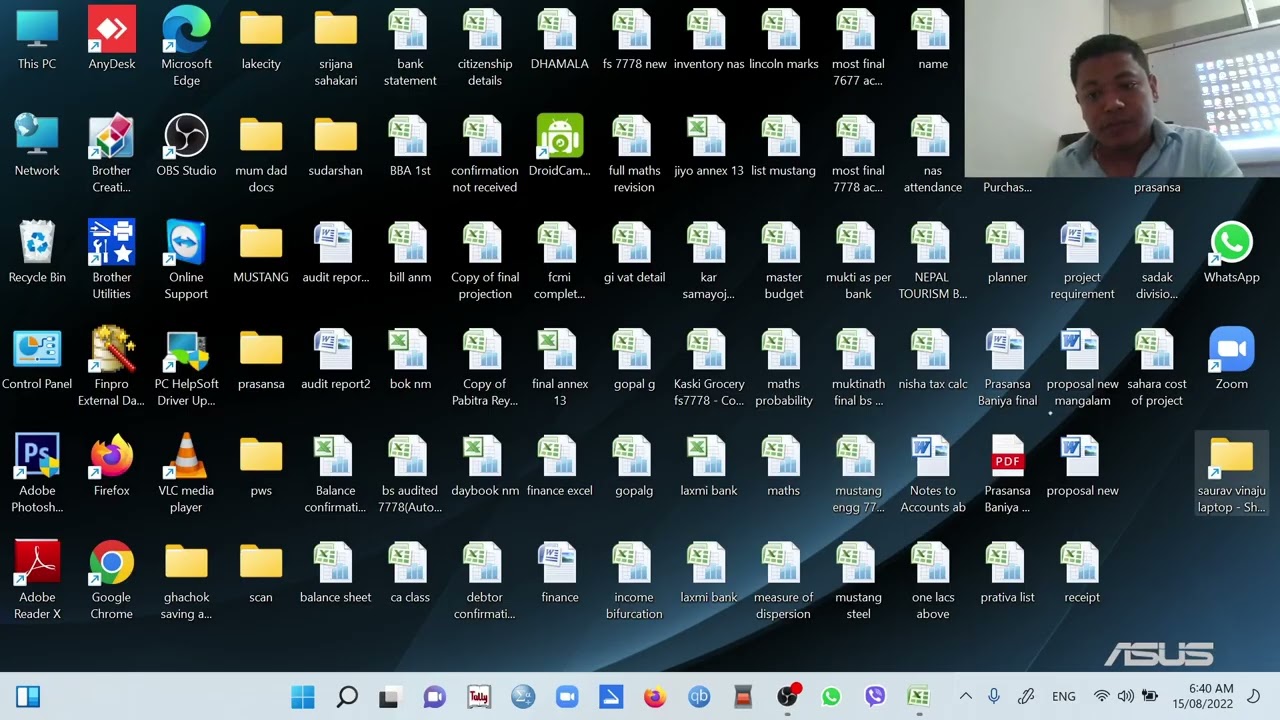Select the jiyo annex 13 file
Screen dimensions: 1280x720
(709, 147)
